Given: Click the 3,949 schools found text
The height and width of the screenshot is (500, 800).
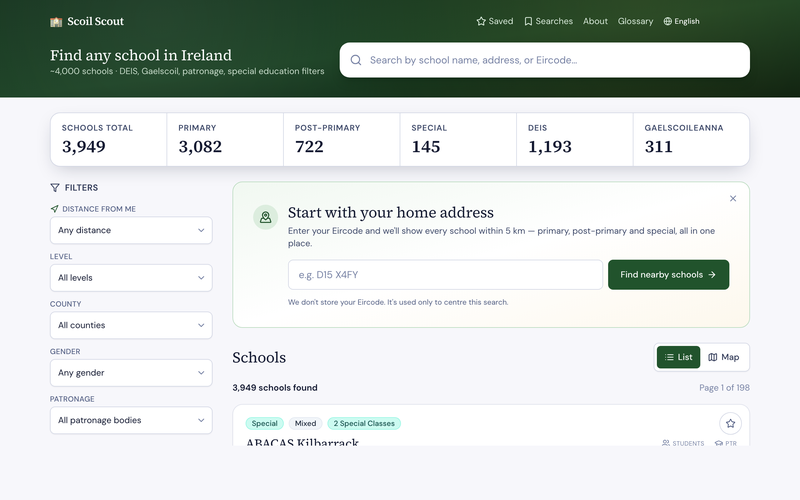Looking at the screenshot, I should (274, 388).
